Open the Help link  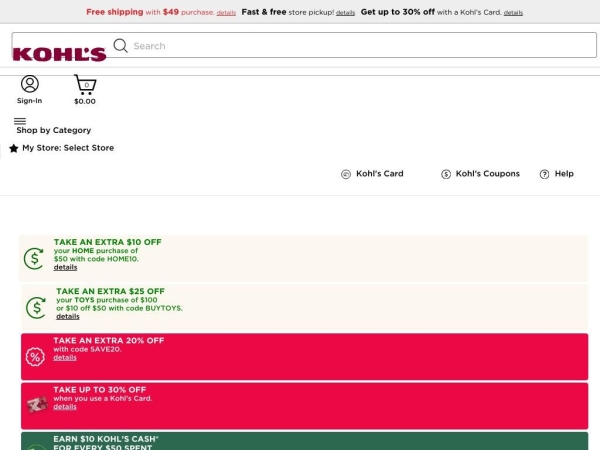pos(564,174)
